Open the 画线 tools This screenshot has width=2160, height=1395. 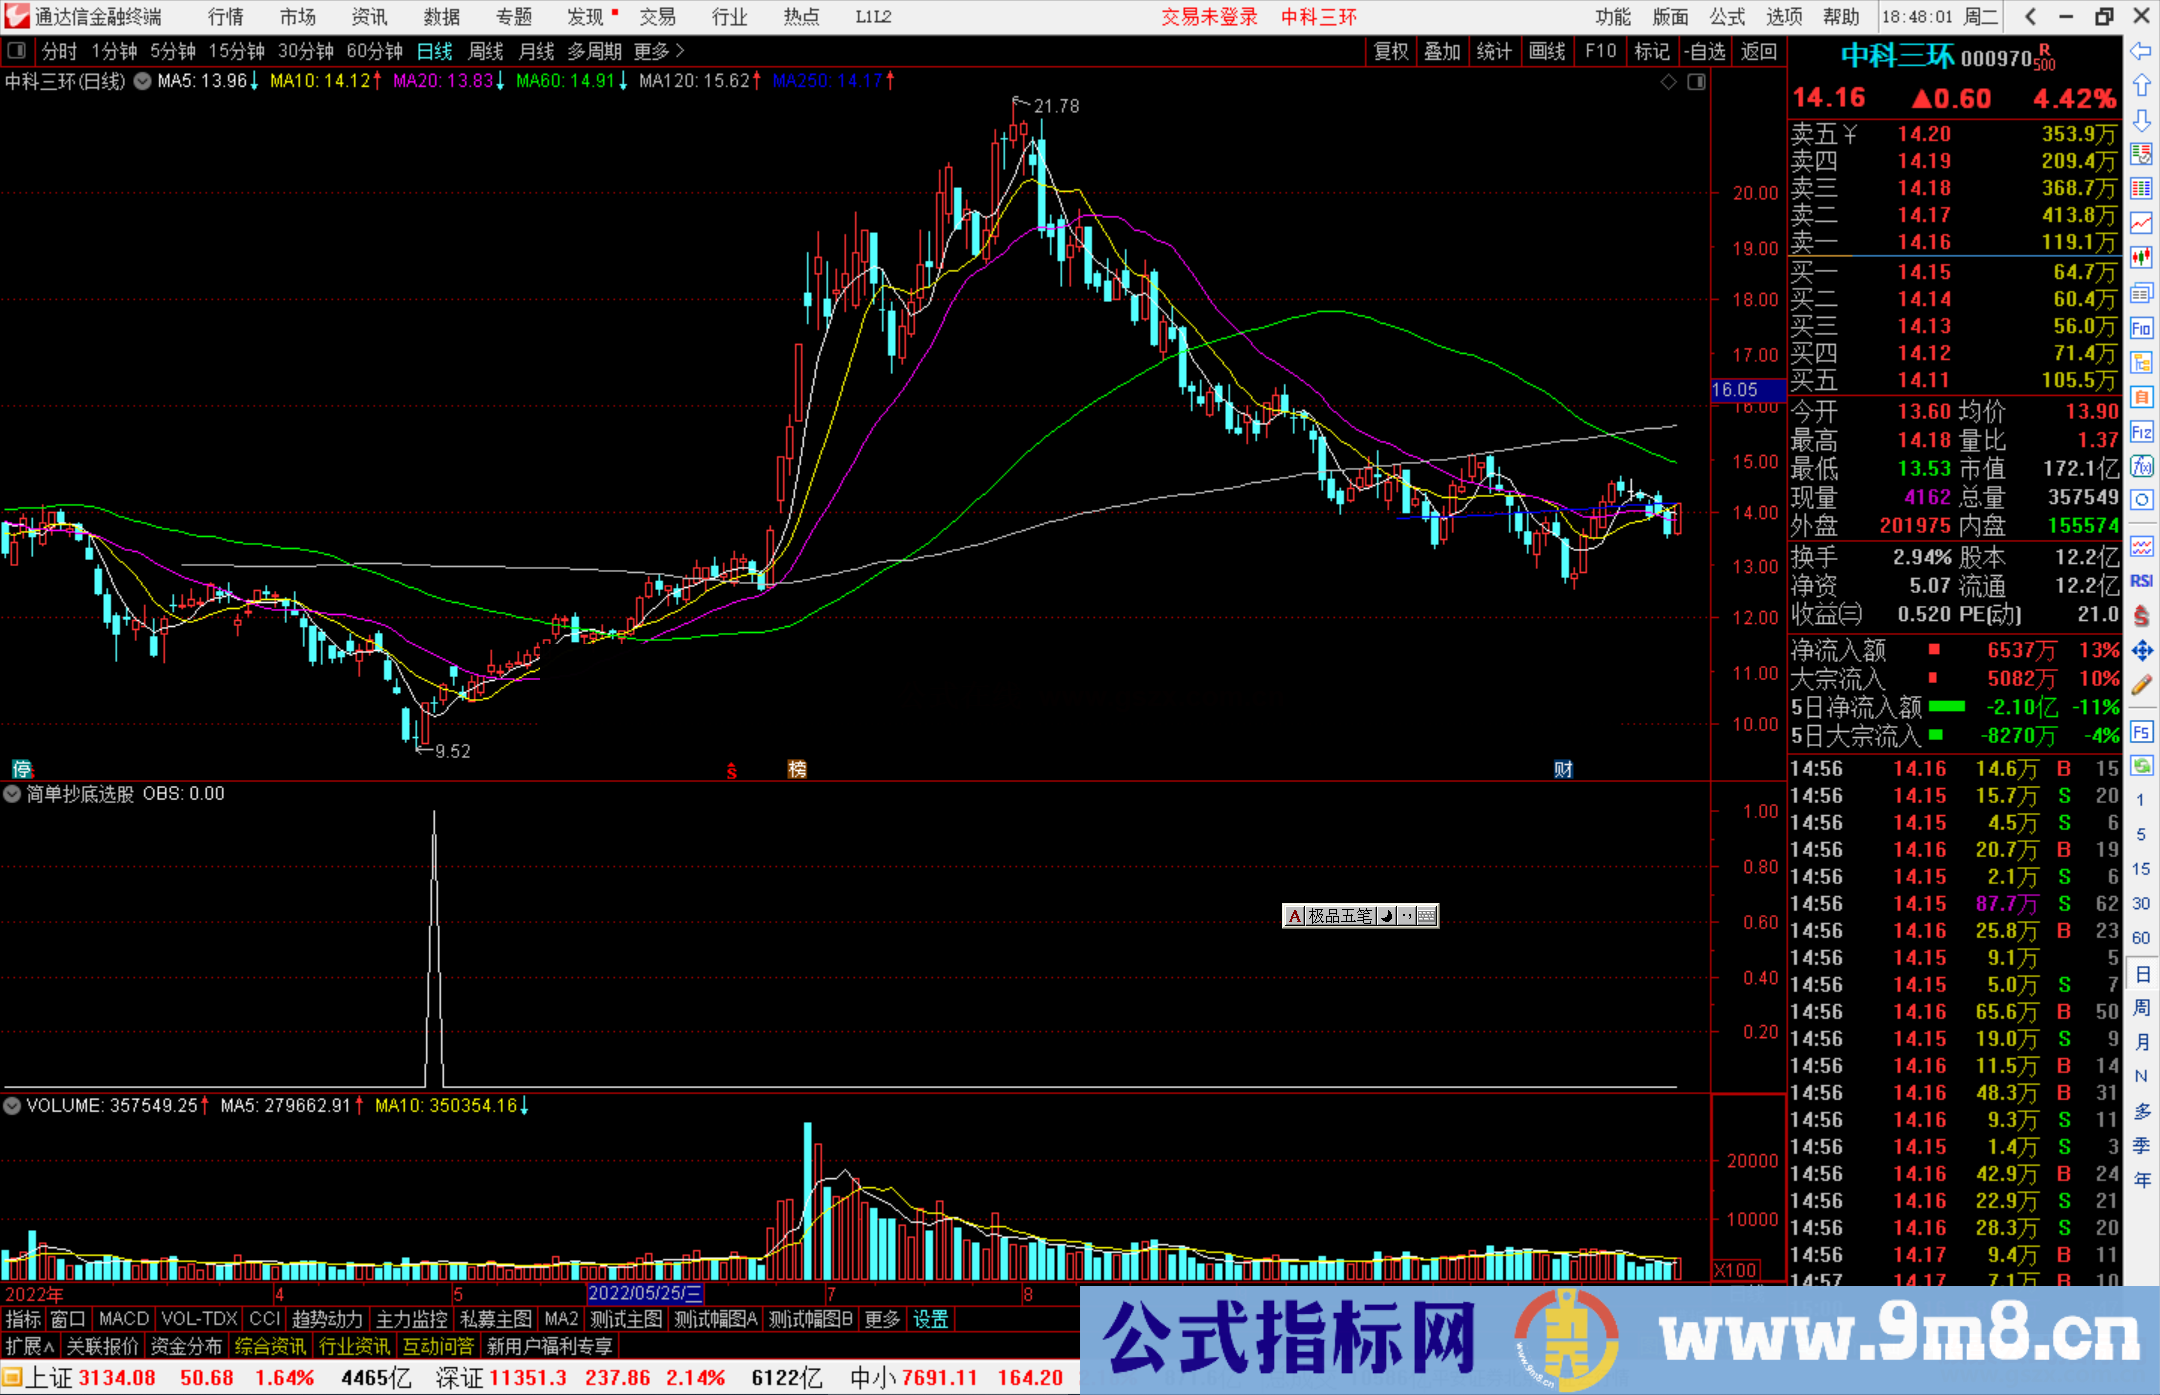click(x=1547, y=51)
